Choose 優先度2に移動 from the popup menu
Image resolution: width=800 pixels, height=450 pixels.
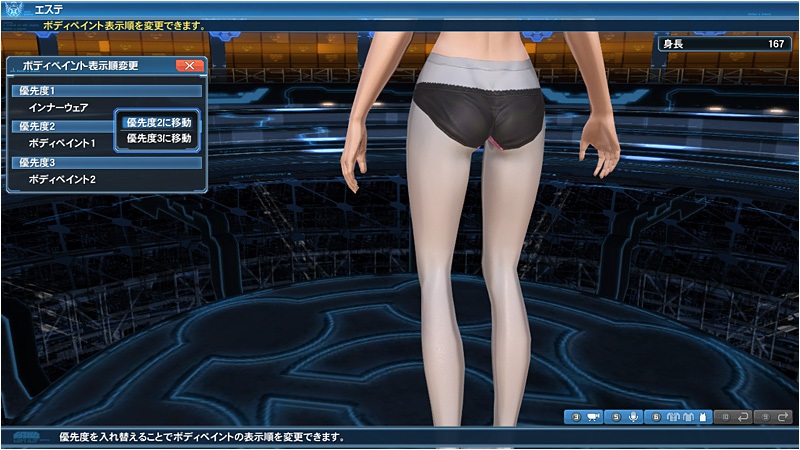[158, 122]
